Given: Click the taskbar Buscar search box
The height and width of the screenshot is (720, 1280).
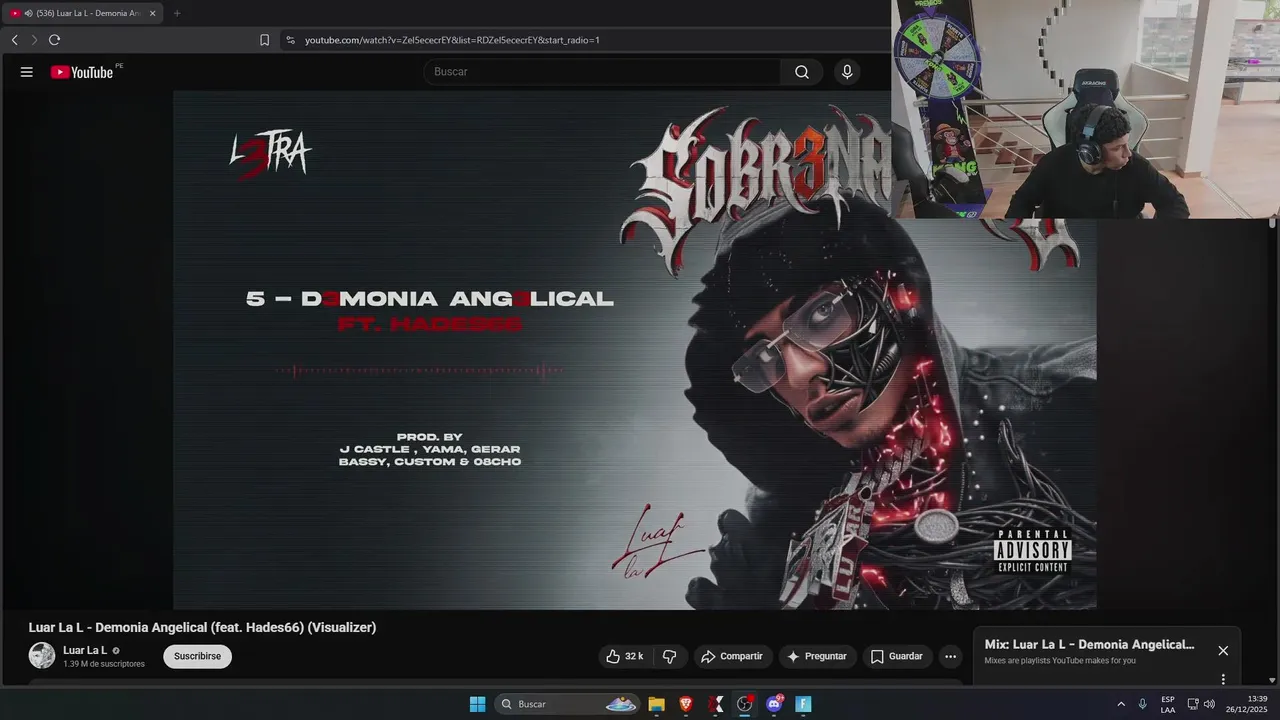Looking at the screenshot, I should pyautogui.click(x=567, y=704).
